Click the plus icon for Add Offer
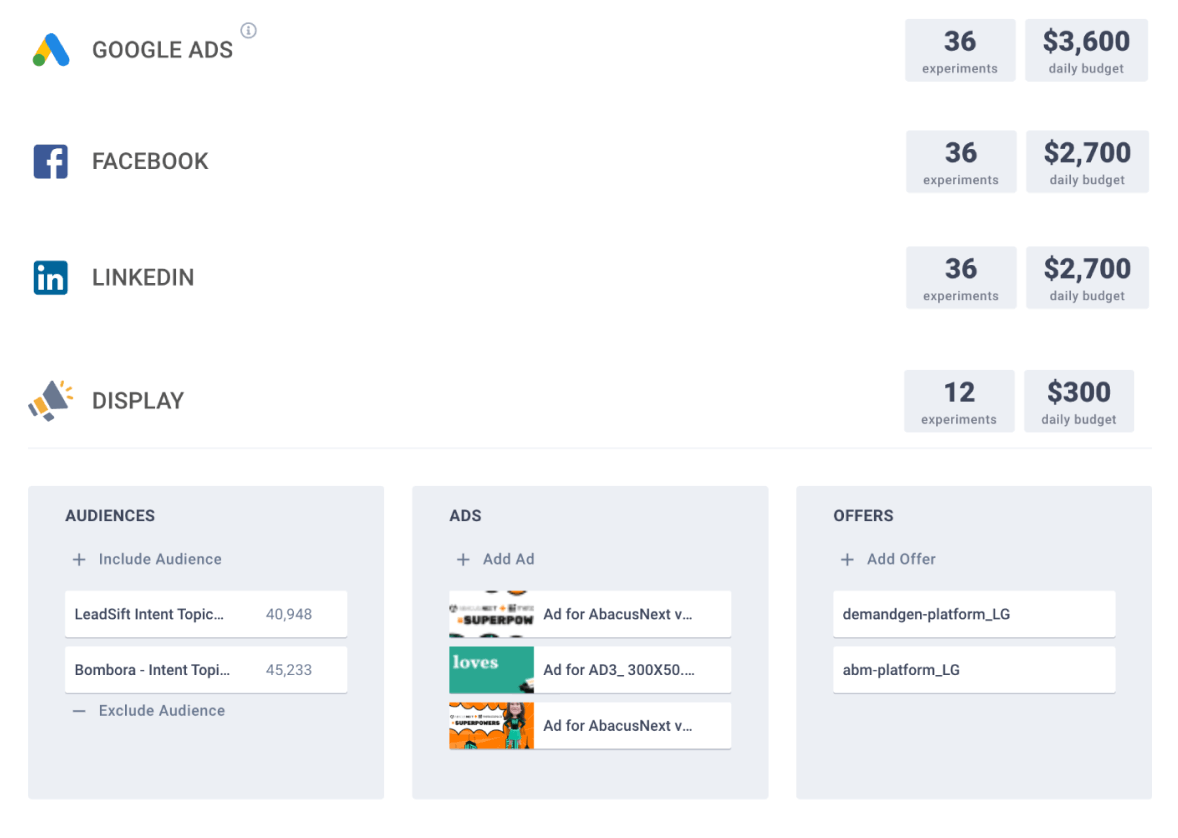1178x838 pixels. click(x=847, y=560)
